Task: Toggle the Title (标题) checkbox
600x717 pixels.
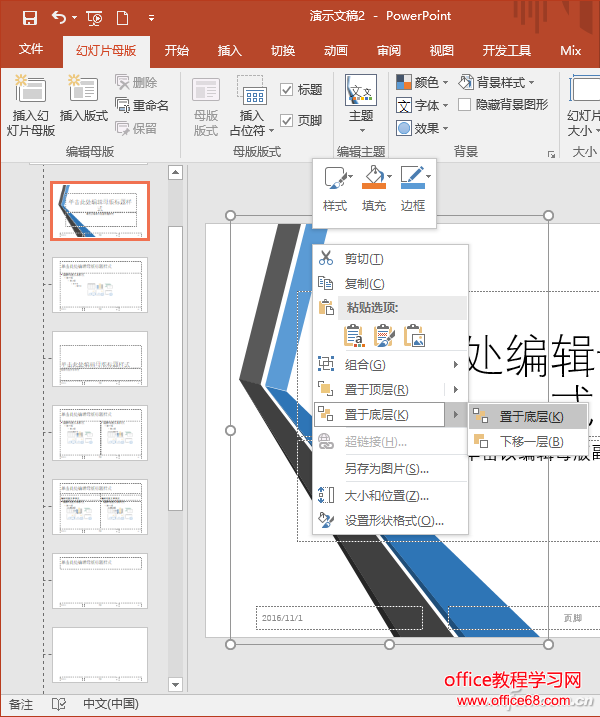Action: click(x=287, y=90)
